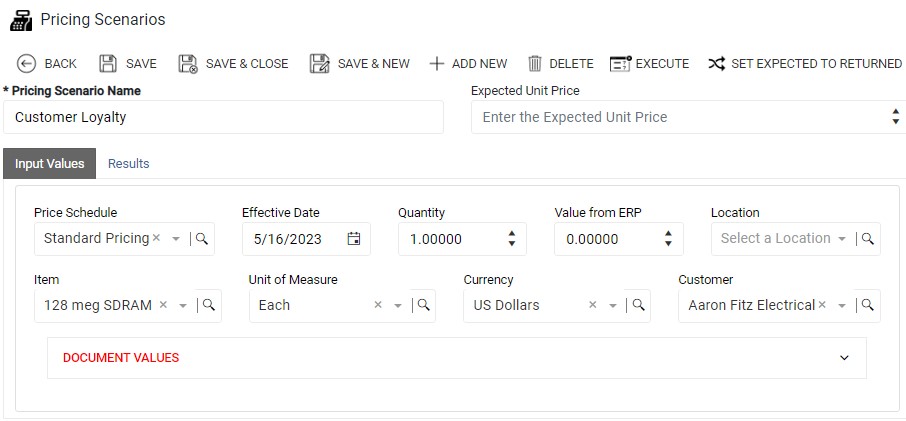This screenshot has width=906, height=421.
Task: Open the Customer dropdown arrow
Action: pyautogui.click(x=842, y=305)
